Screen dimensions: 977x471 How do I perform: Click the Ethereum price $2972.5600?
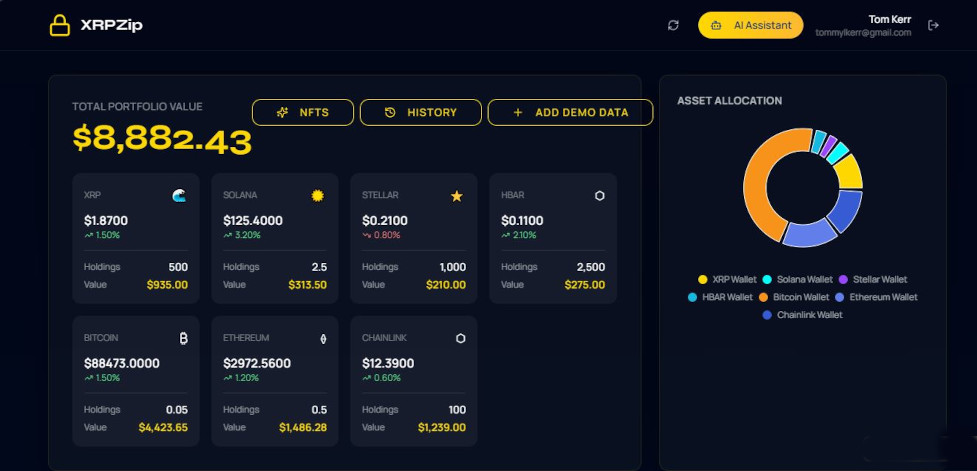(257, 363)
